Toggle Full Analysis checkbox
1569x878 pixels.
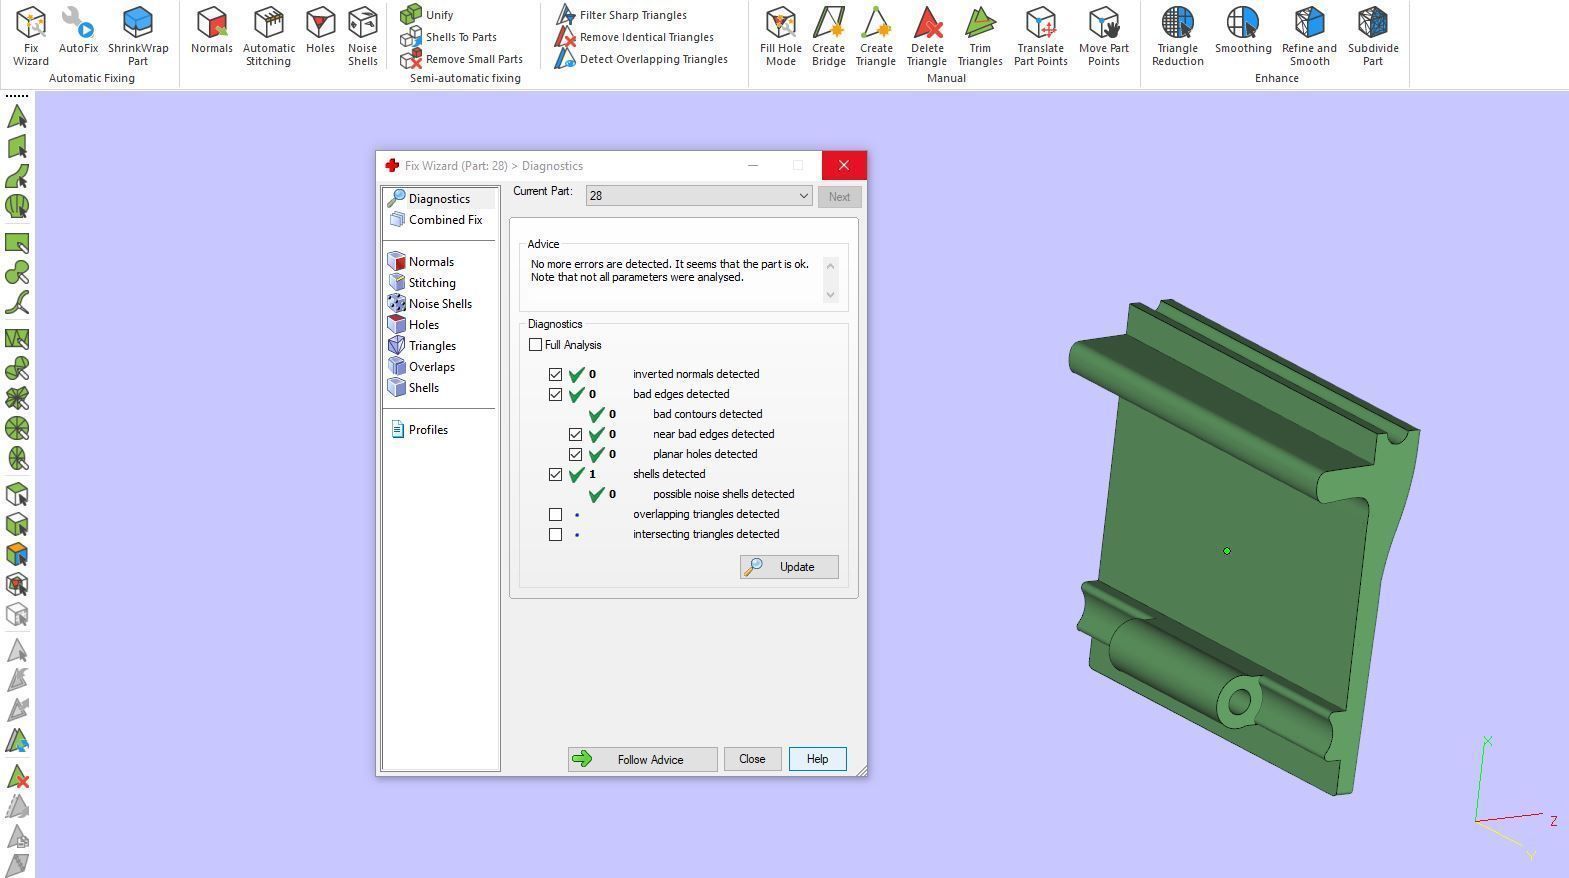[x=536, y=345]
